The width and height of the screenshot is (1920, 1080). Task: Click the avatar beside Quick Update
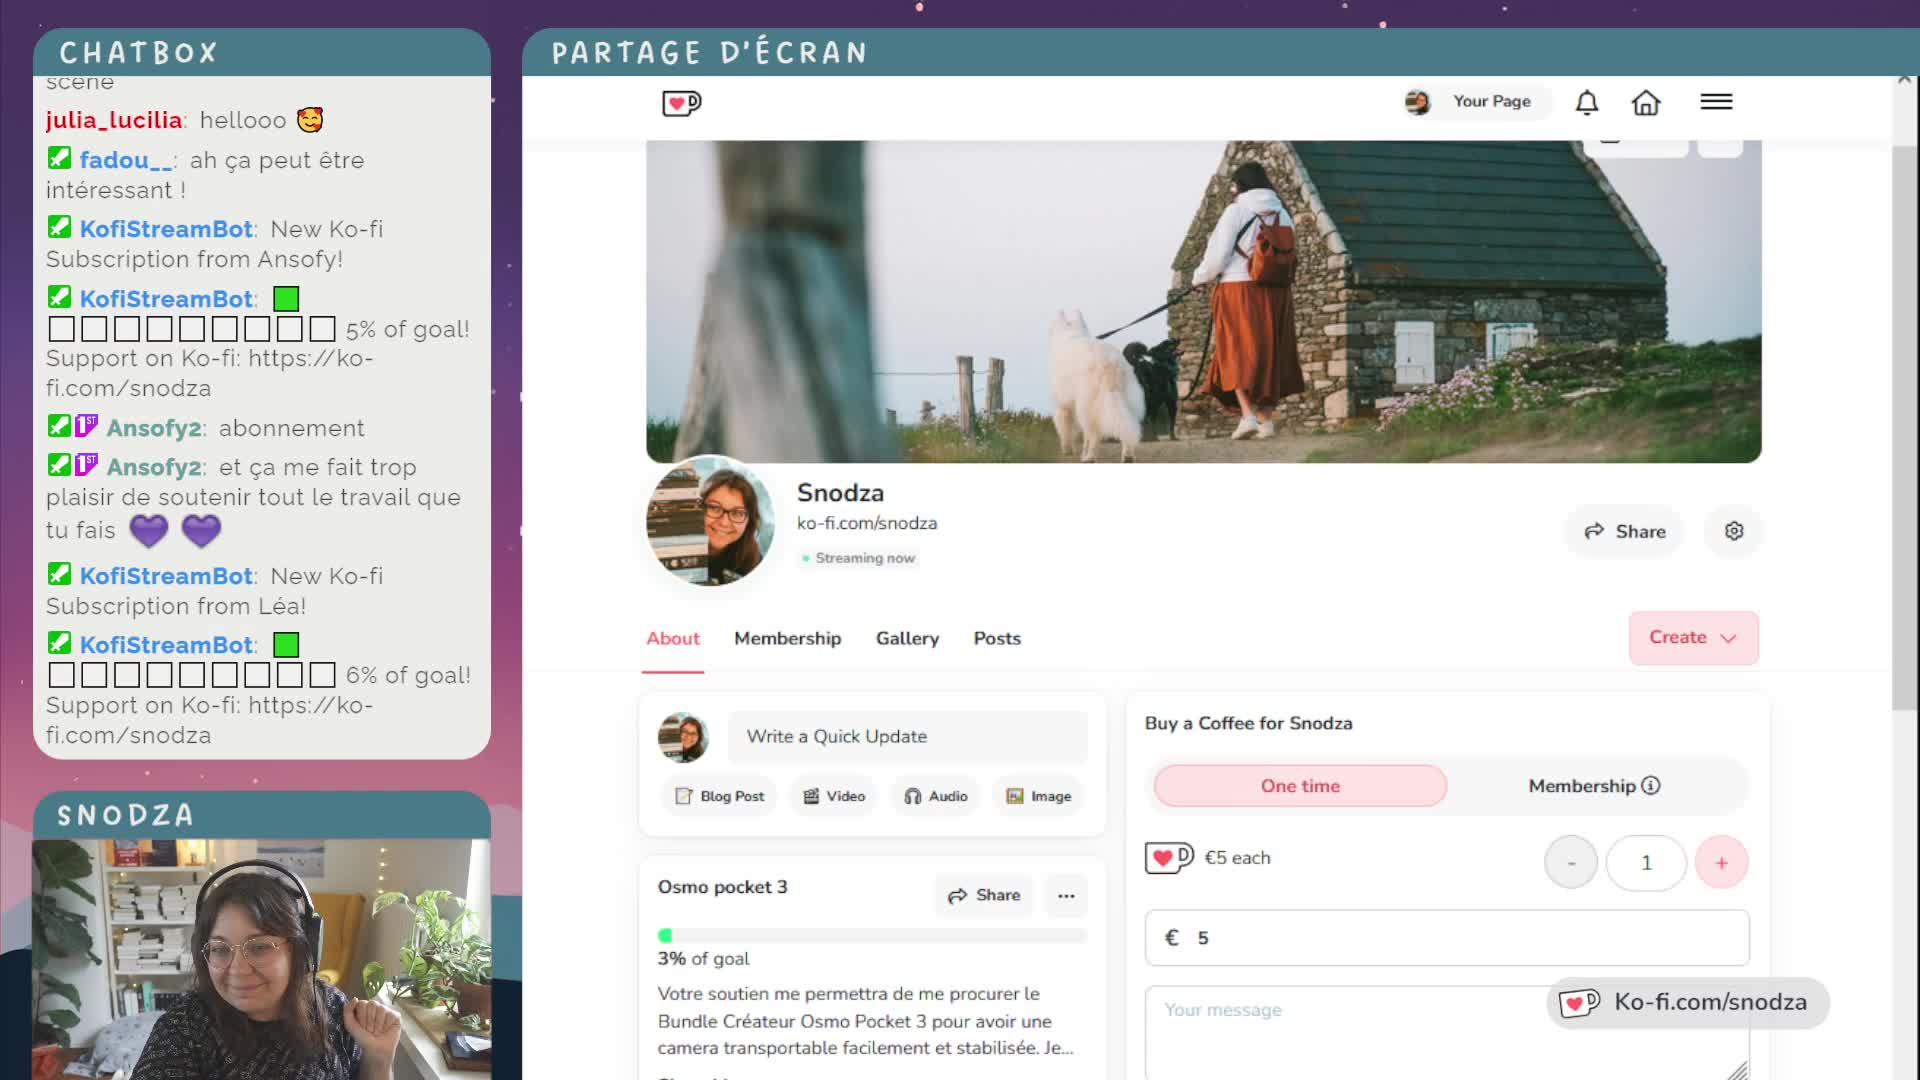[x=683, y=737]
